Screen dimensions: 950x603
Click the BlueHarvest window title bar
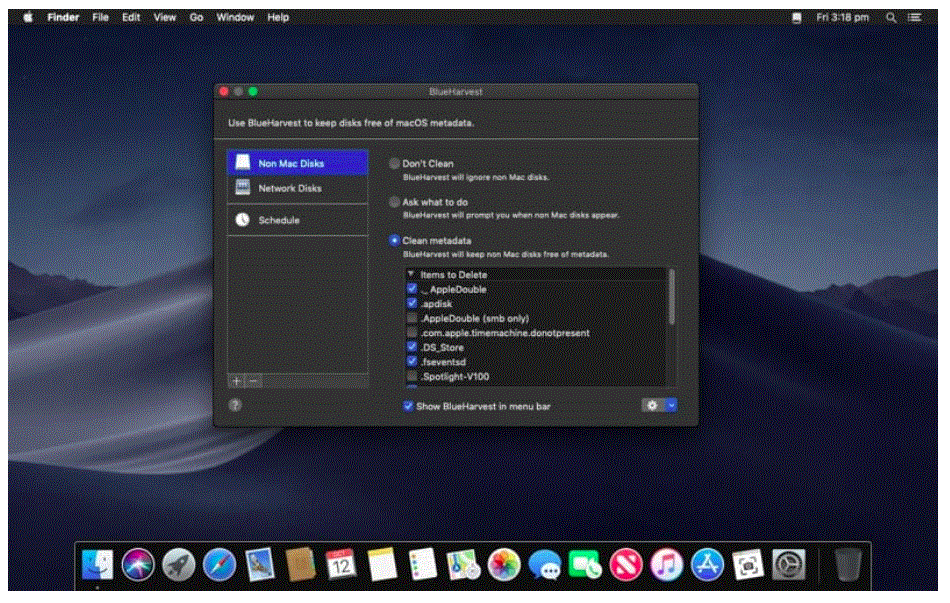point(456,92)
